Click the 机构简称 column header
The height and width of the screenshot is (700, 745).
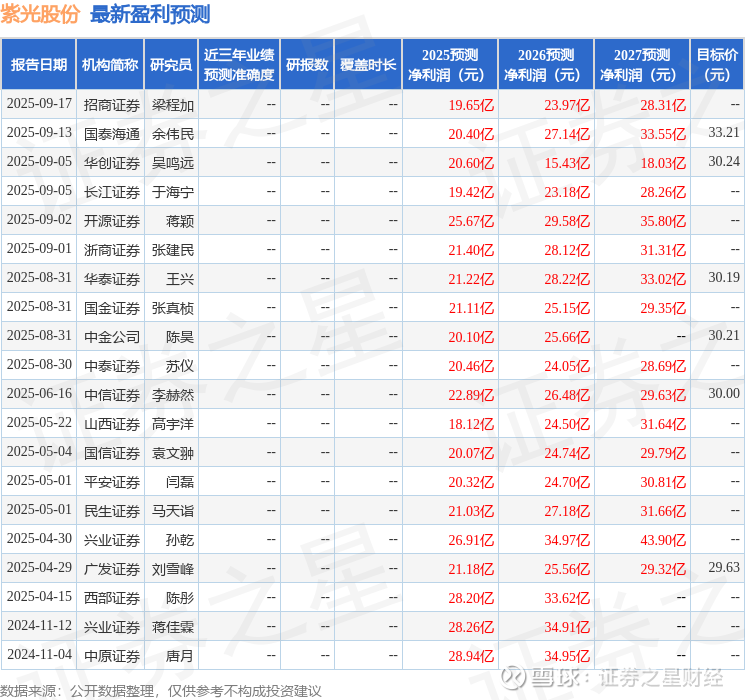click(110, 65)
